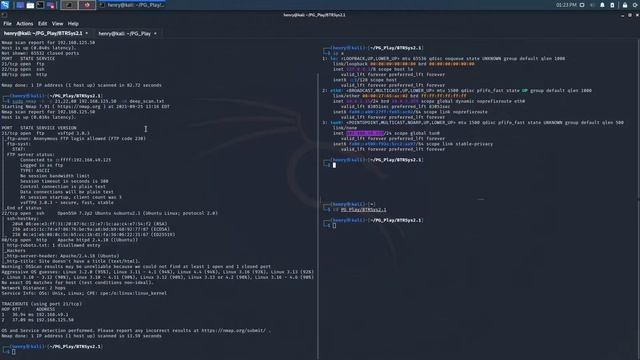Click the eth0 interface line
This screenshot has height=360, width=640.
coord(457,91)
